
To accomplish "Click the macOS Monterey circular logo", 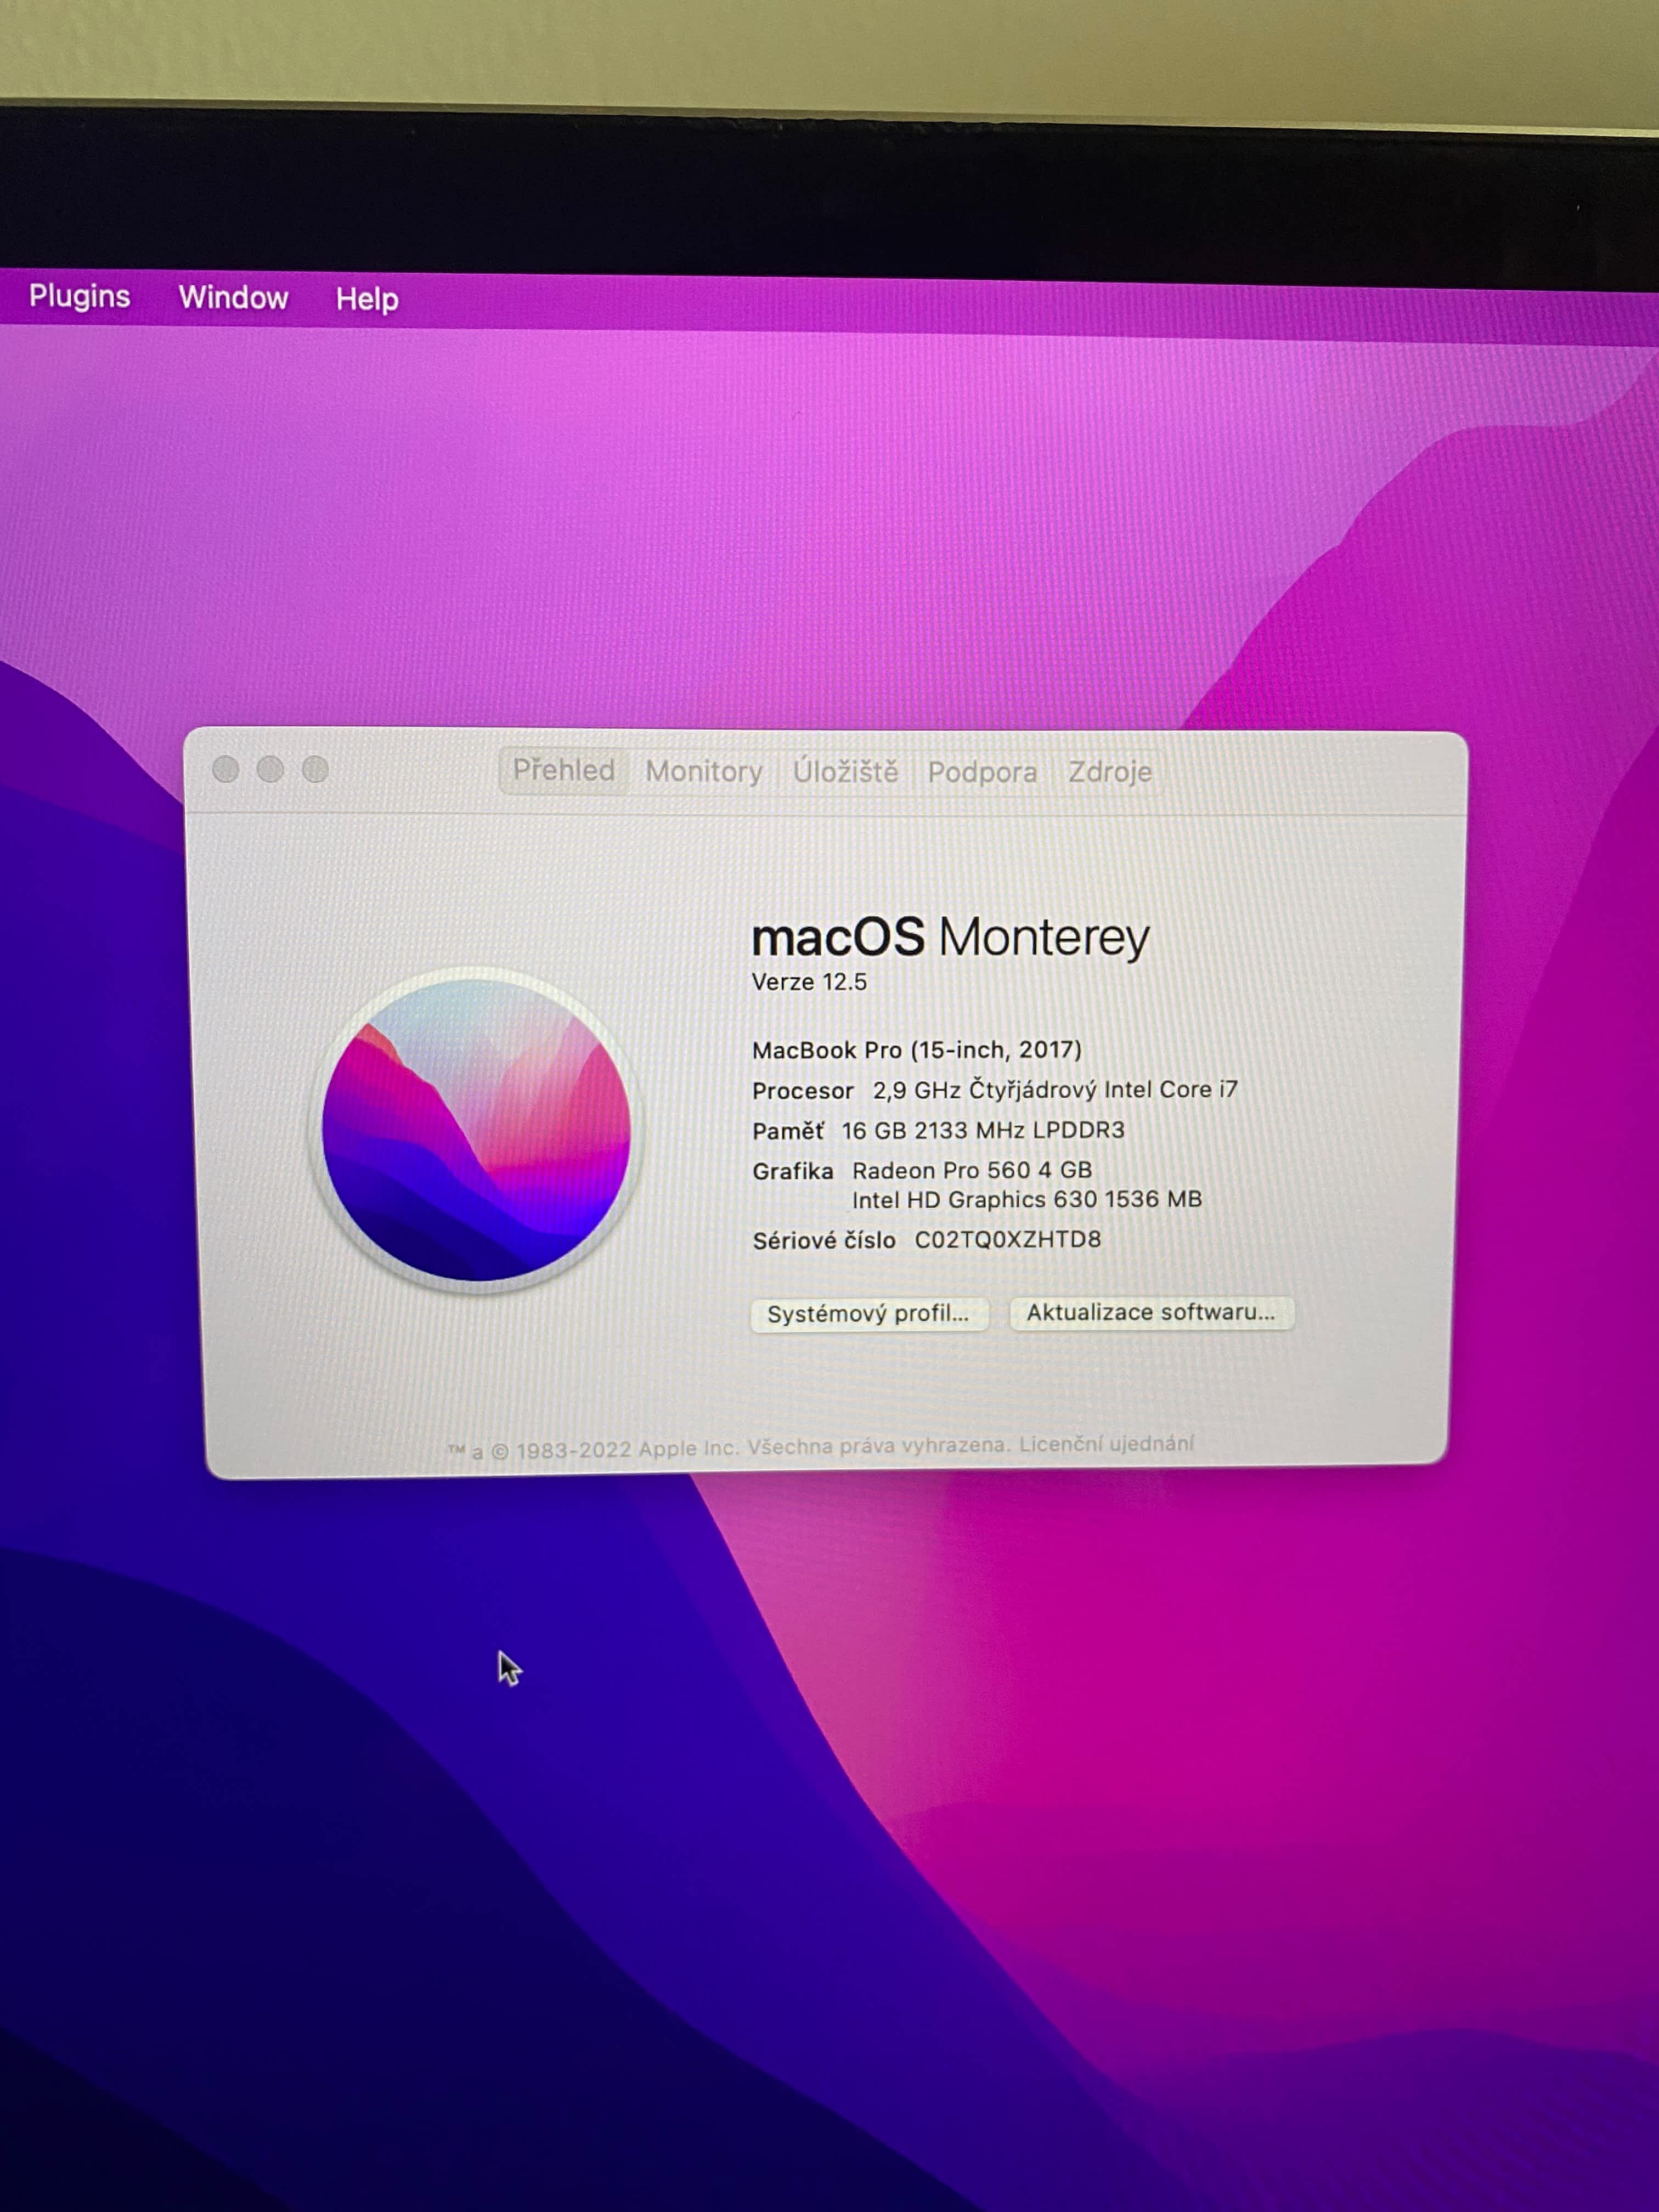I will [x=476, y=1129].
